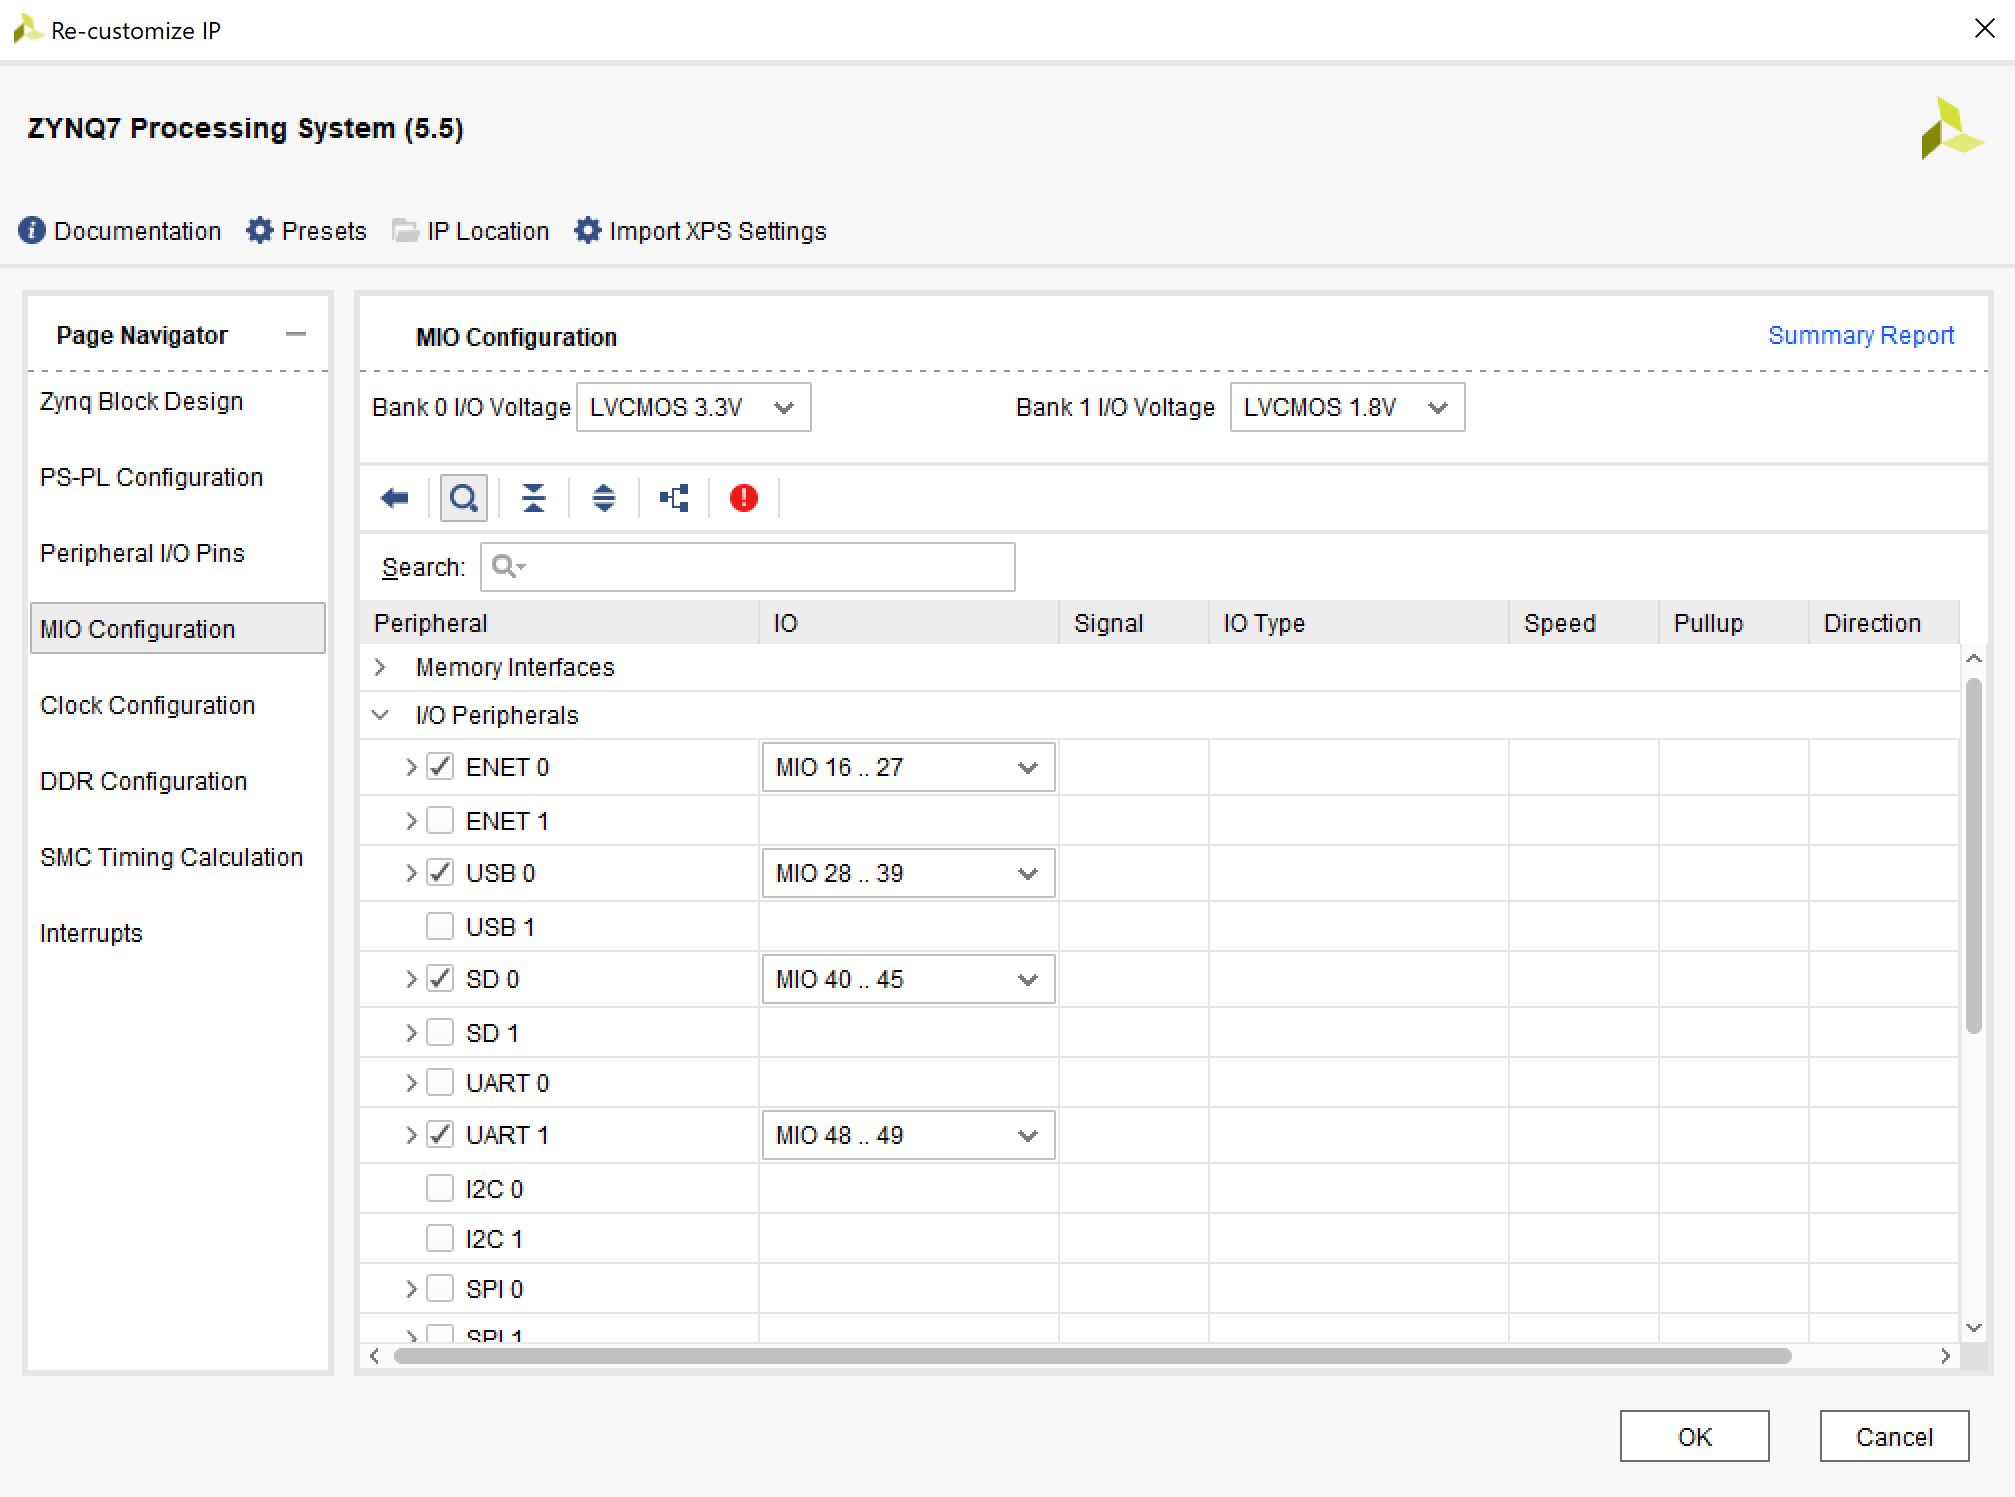Open Presets gear menu
This screenshot has width=2015, height=1497.
[260, 231]
